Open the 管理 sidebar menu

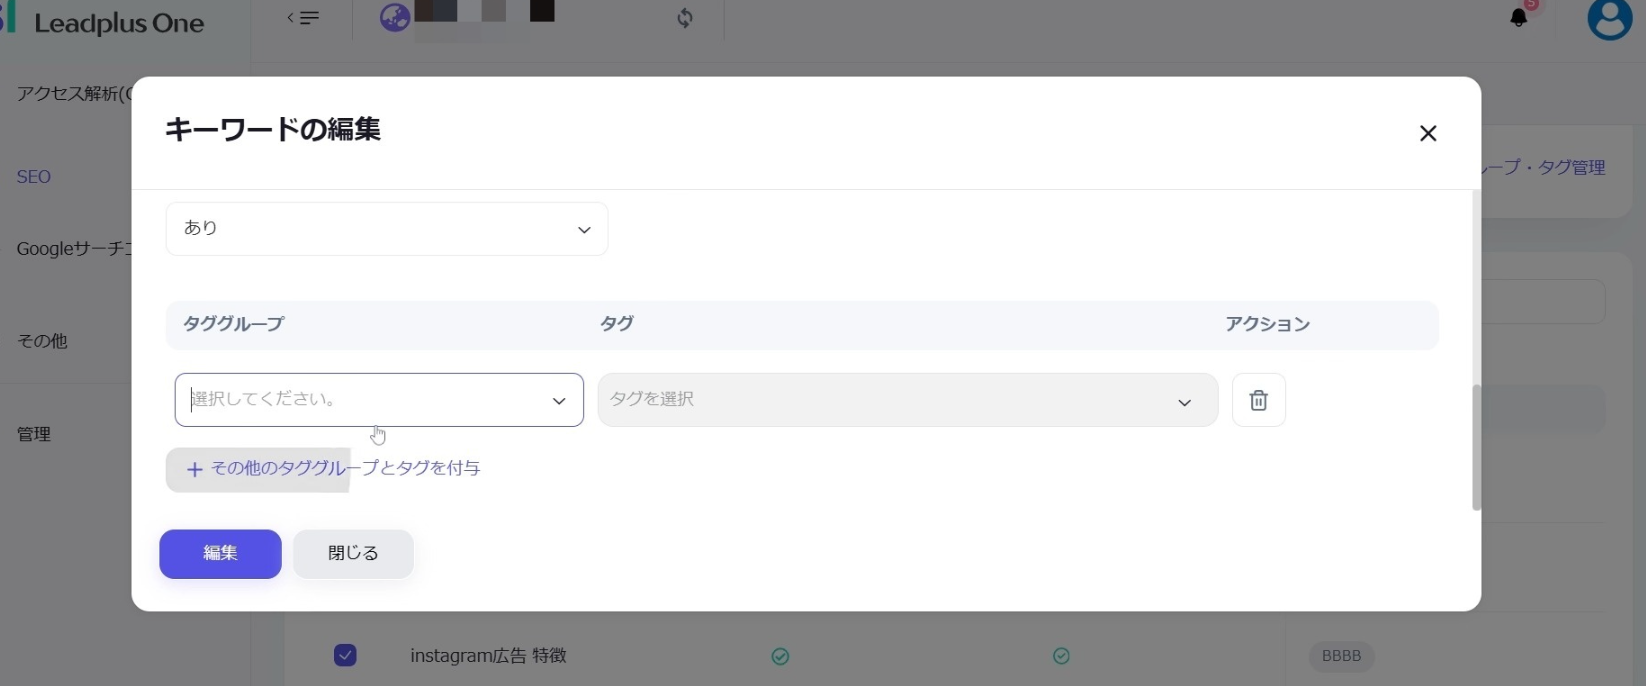(34, 434)
